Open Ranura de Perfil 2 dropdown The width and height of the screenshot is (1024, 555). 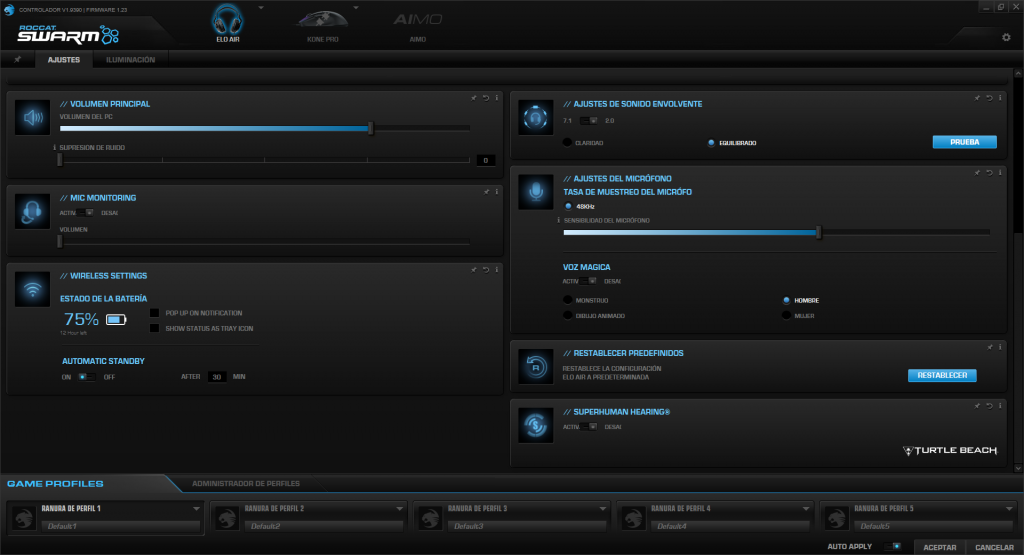399,509
